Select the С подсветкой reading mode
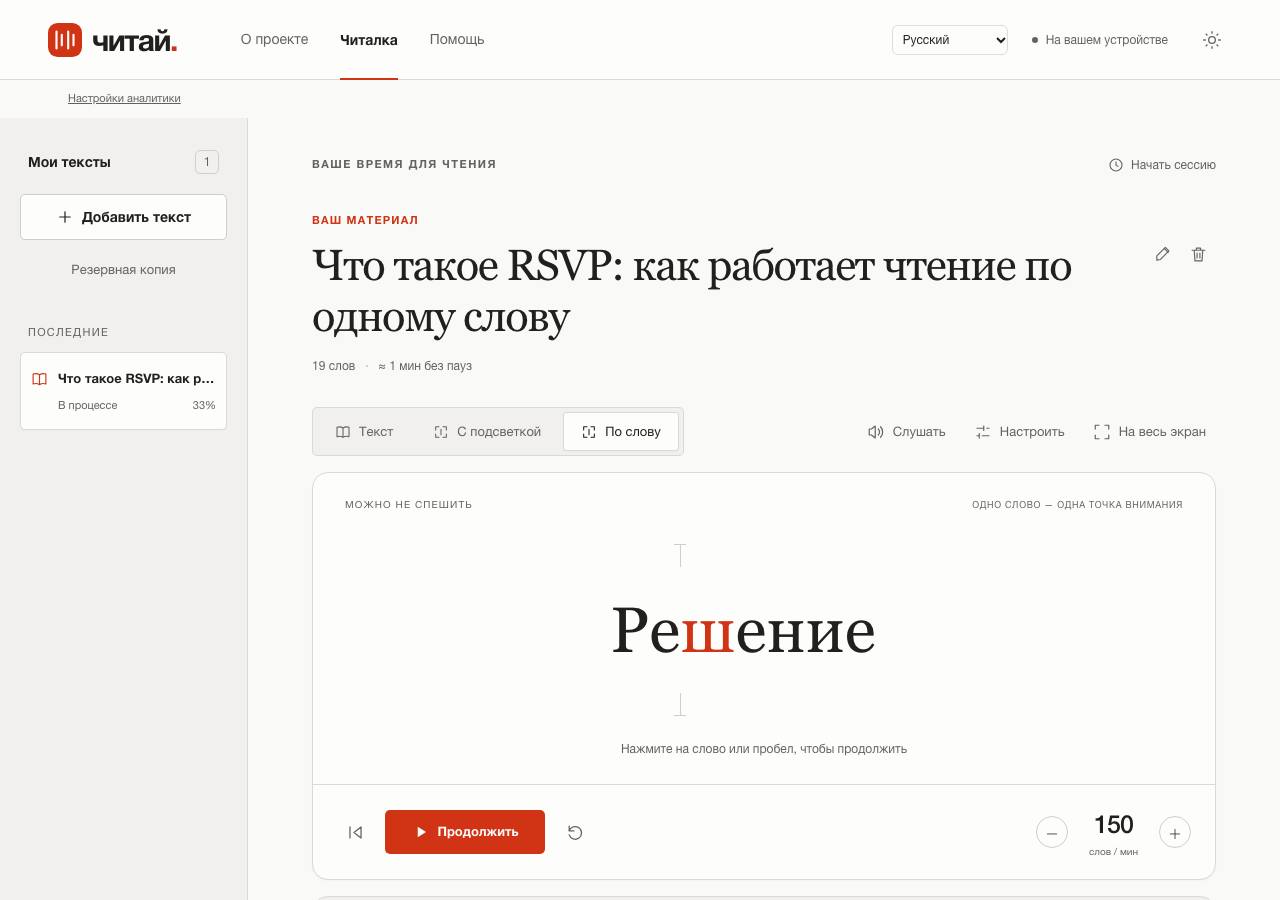The image size is (1280, 900). [488, 432]
